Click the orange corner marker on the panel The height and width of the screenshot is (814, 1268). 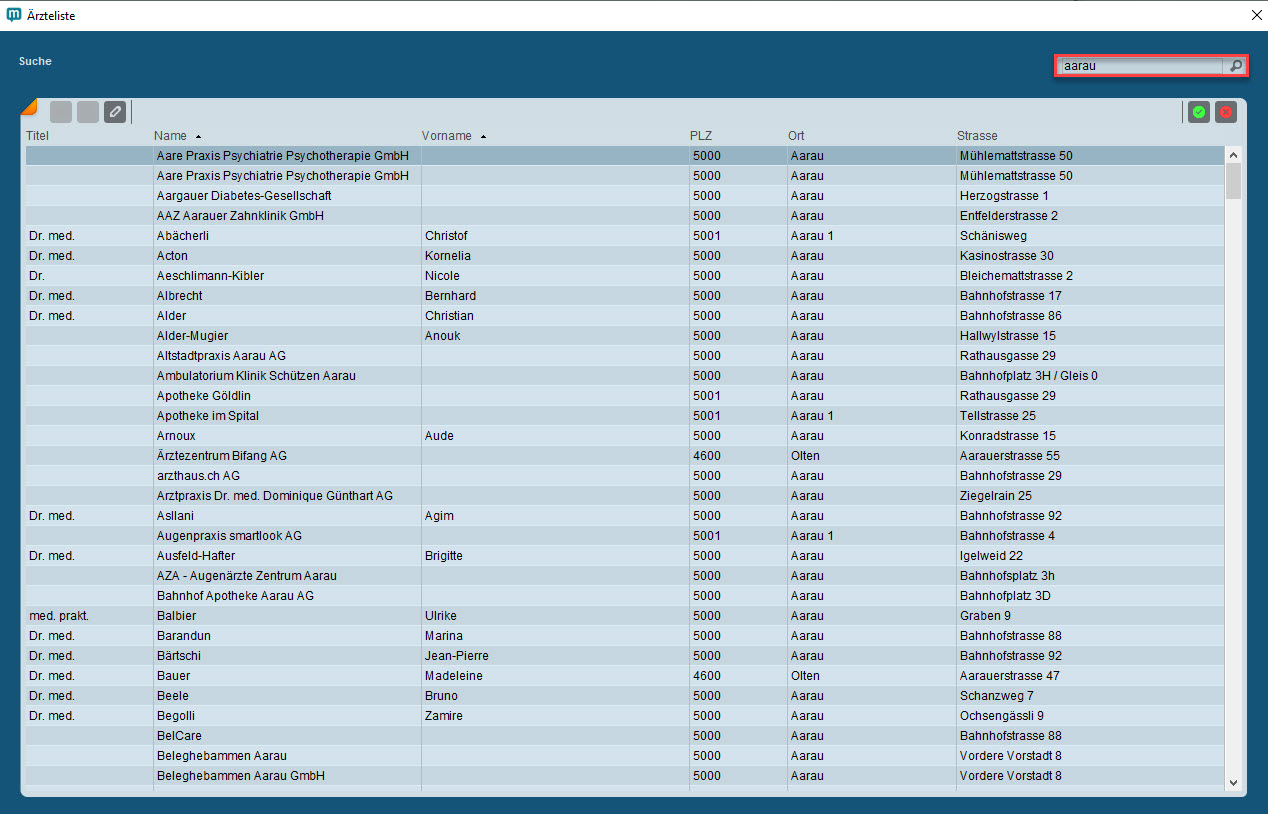coord(27,105)
